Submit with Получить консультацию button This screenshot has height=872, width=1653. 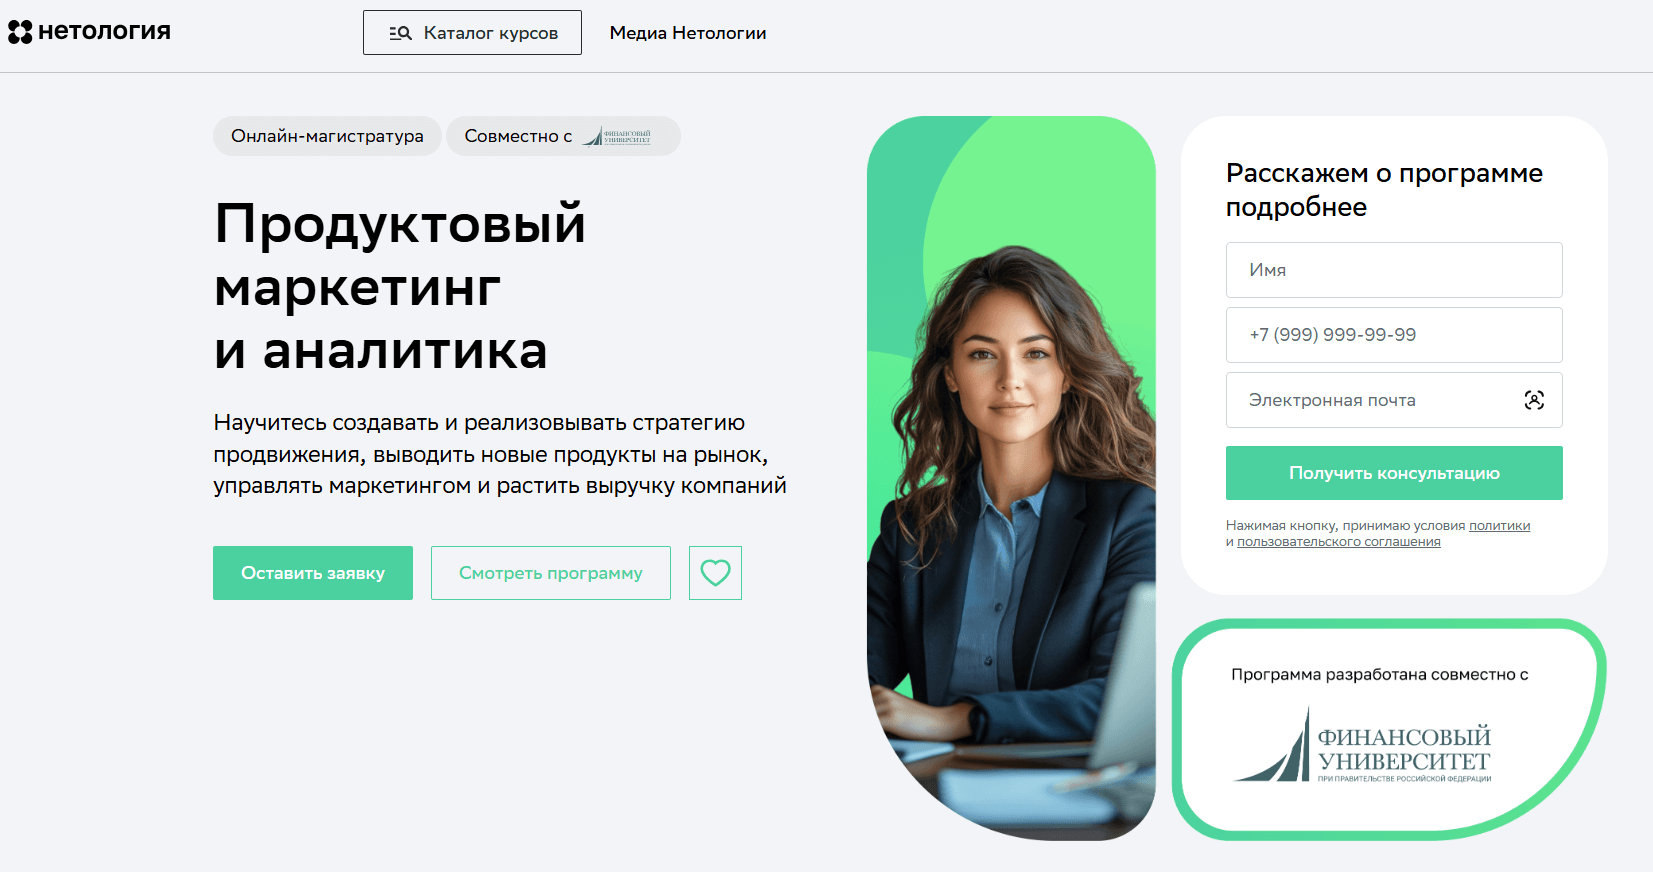[x=1394, y=473]
